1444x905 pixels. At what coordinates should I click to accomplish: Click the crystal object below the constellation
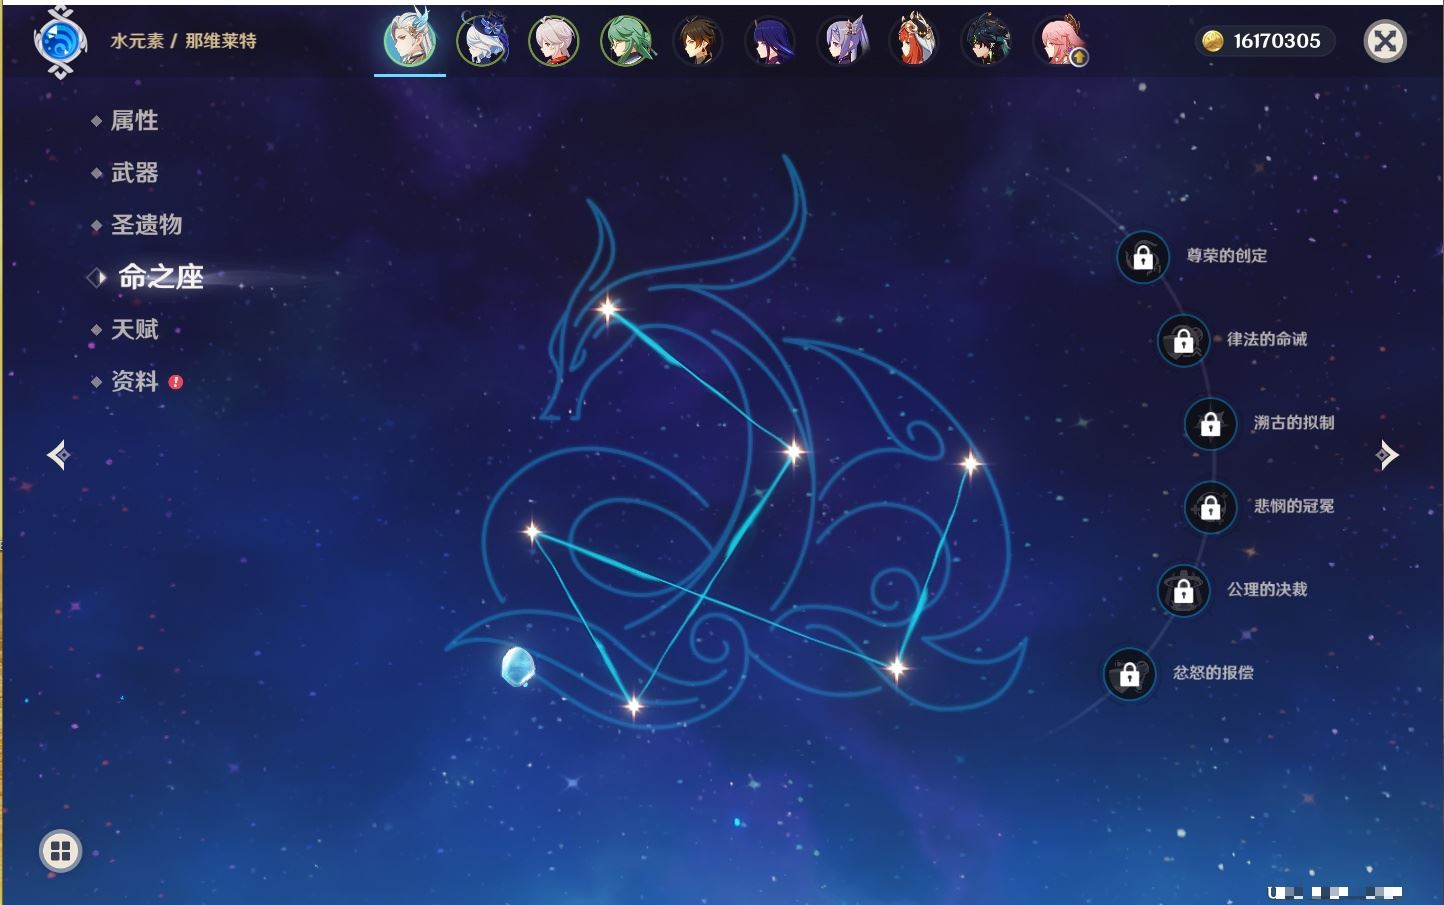click(517, 667)
